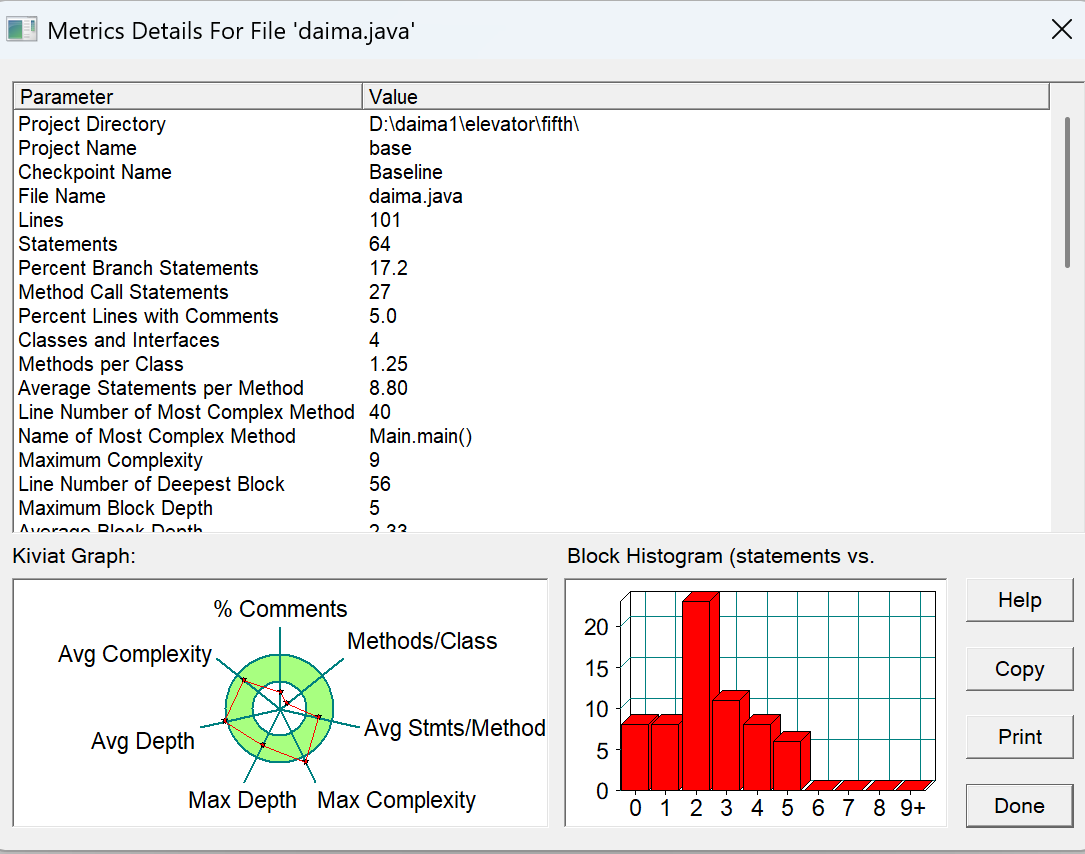Viewport: 1085px width, 854px height.
Task: Select Line Number of Most Complex Method
Action: (531, 412)
